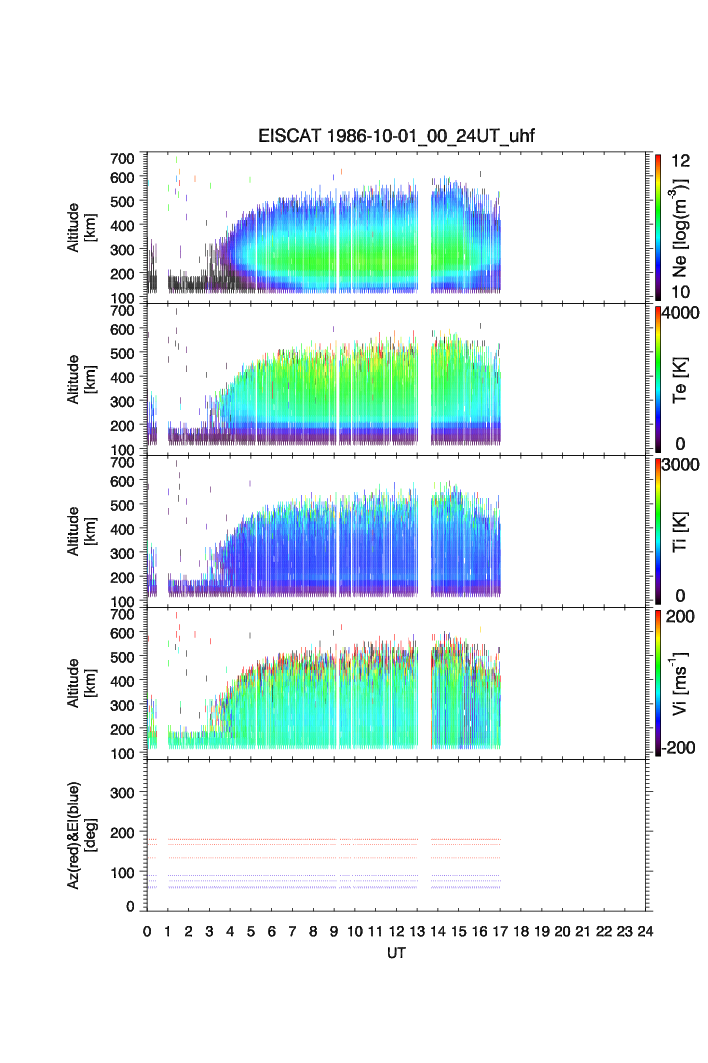708x1063 pixels.
Task: Click the Ne electron density color bar
Action: [x=658, y=225]
